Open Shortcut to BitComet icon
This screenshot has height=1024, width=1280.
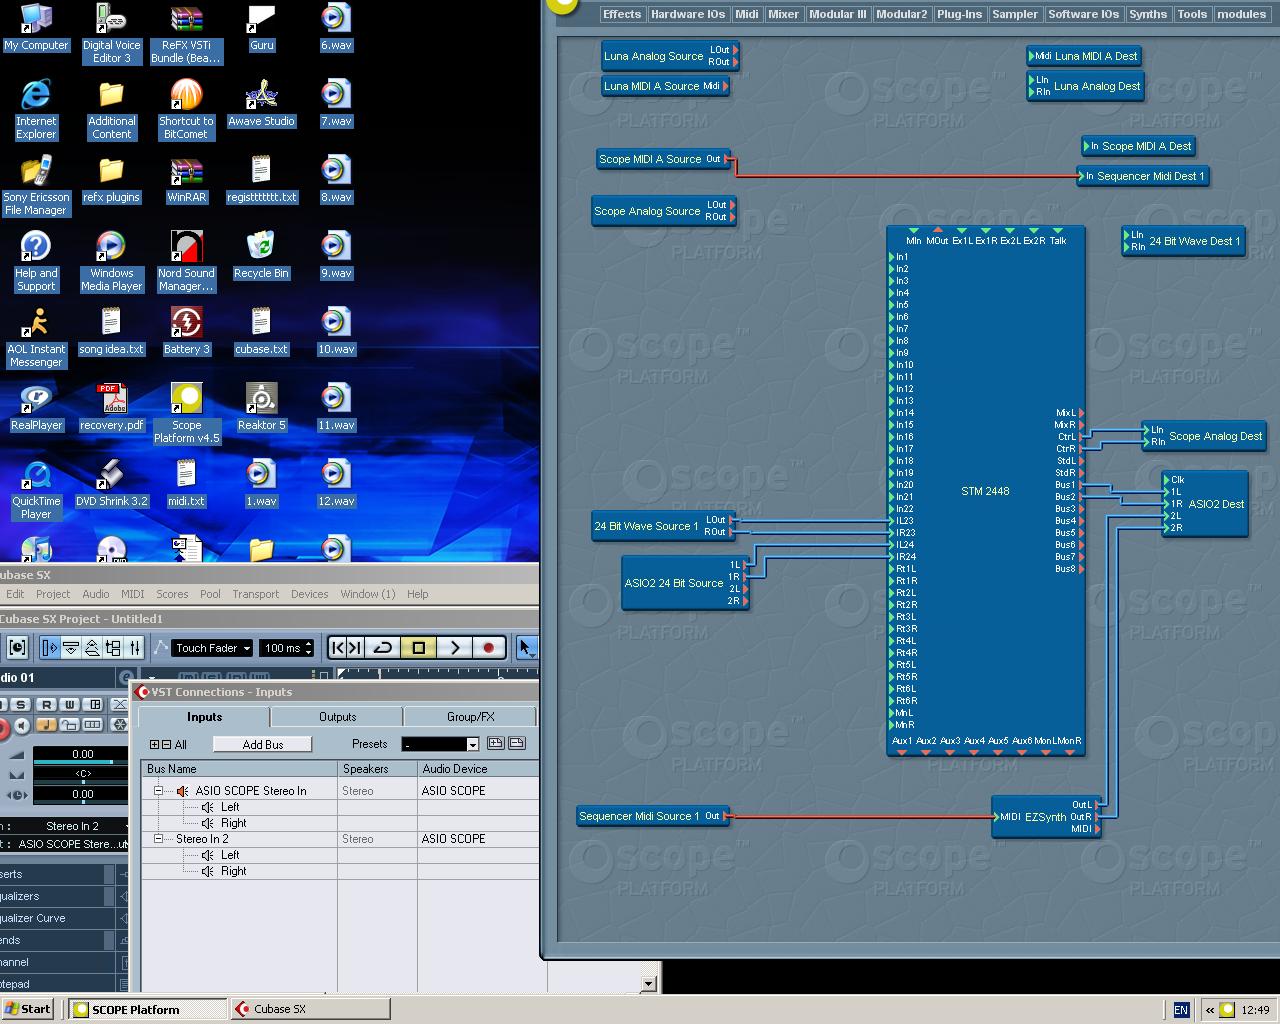(186, 109)
